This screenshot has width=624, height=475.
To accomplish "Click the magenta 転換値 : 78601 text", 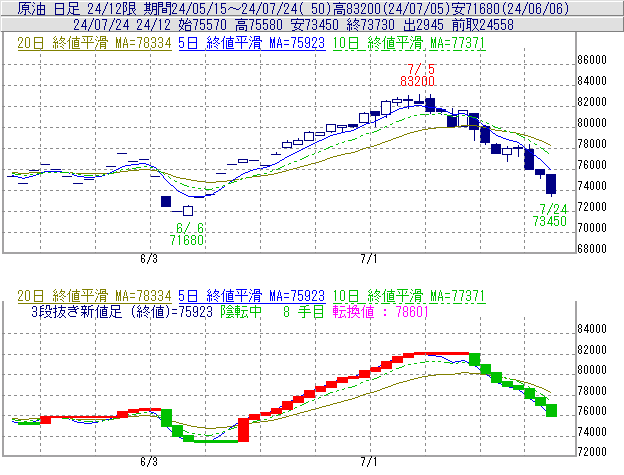I will pyautogui.click(x=380, y=312).
